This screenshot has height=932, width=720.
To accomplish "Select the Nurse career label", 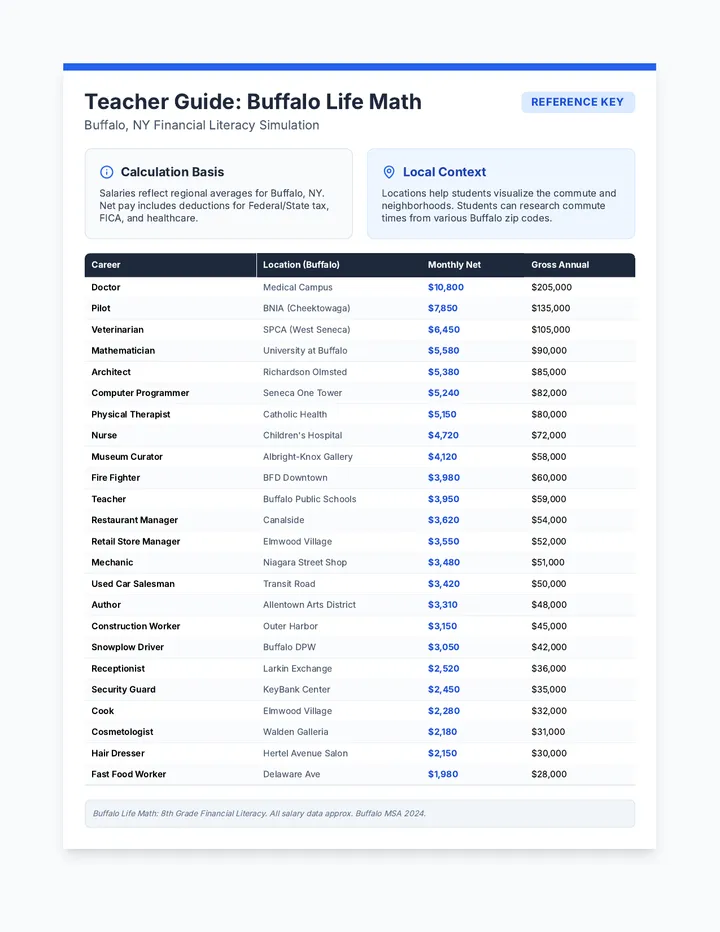I will click(104, 436).
